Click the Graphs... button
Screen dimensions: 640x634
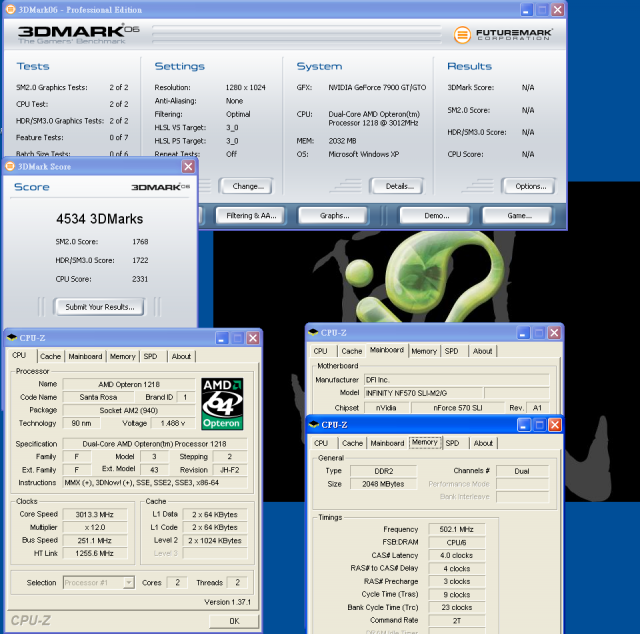coord(335,216)
